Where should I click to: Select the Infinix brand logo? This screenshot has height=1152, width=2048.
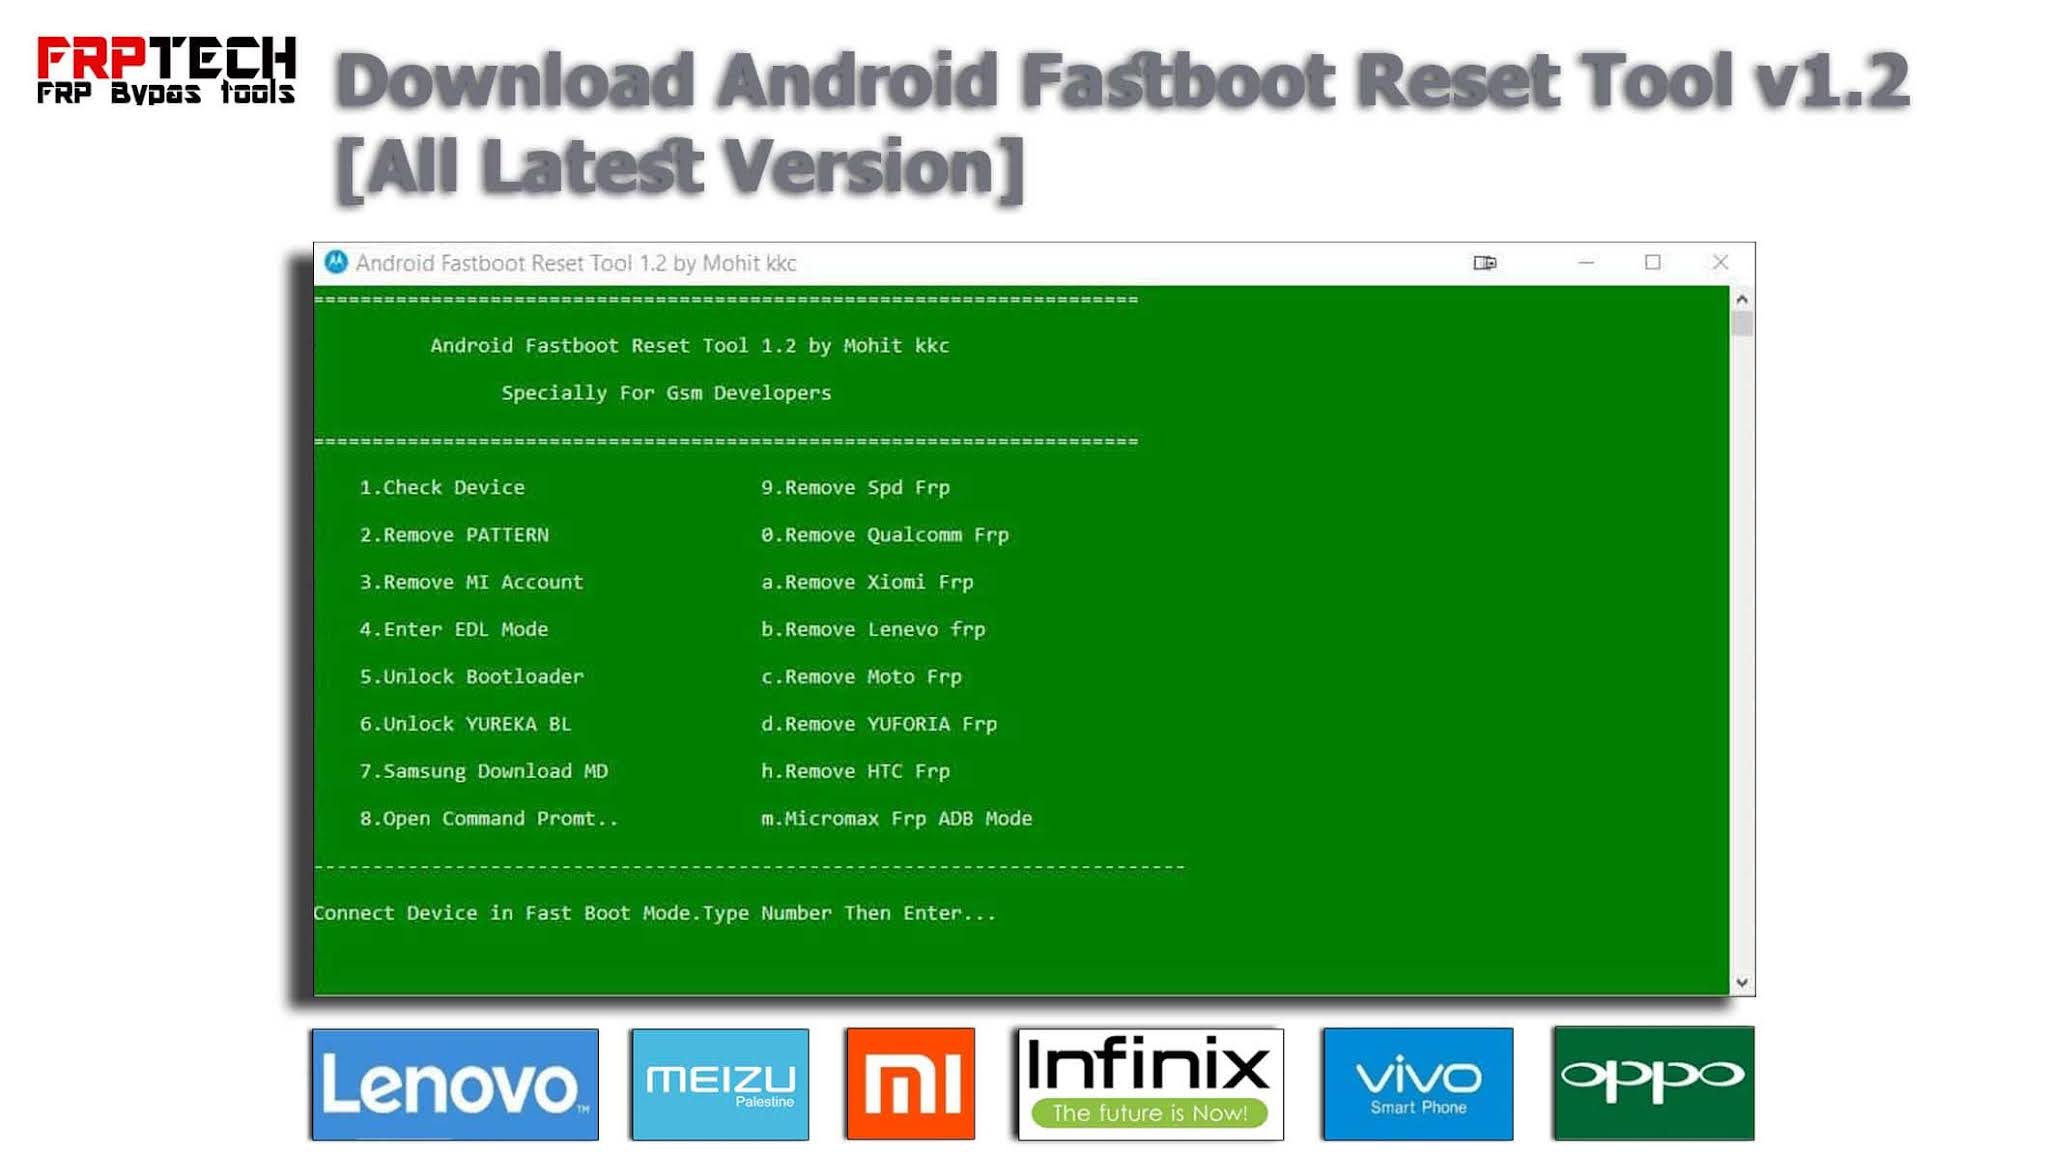pos(1150,1084)
